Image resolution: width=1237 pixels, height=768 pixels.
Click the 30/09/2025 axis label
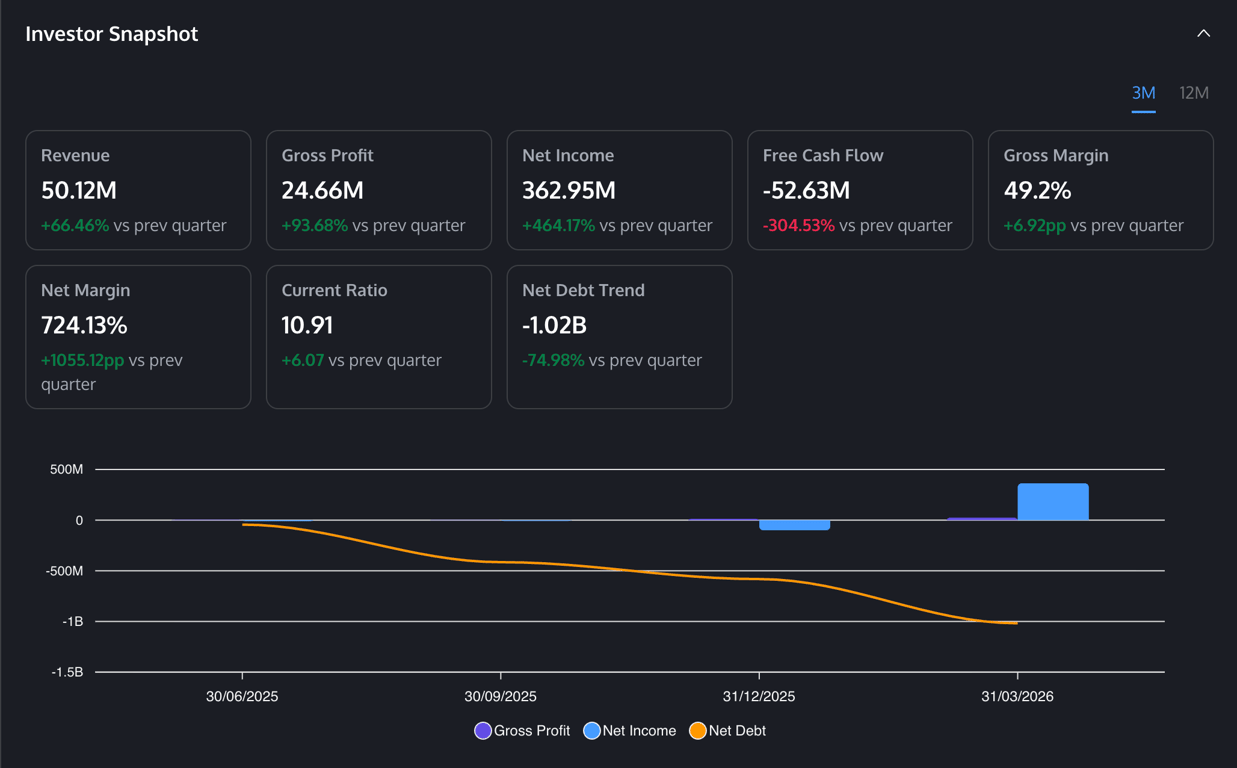click(x=501, y=697)
